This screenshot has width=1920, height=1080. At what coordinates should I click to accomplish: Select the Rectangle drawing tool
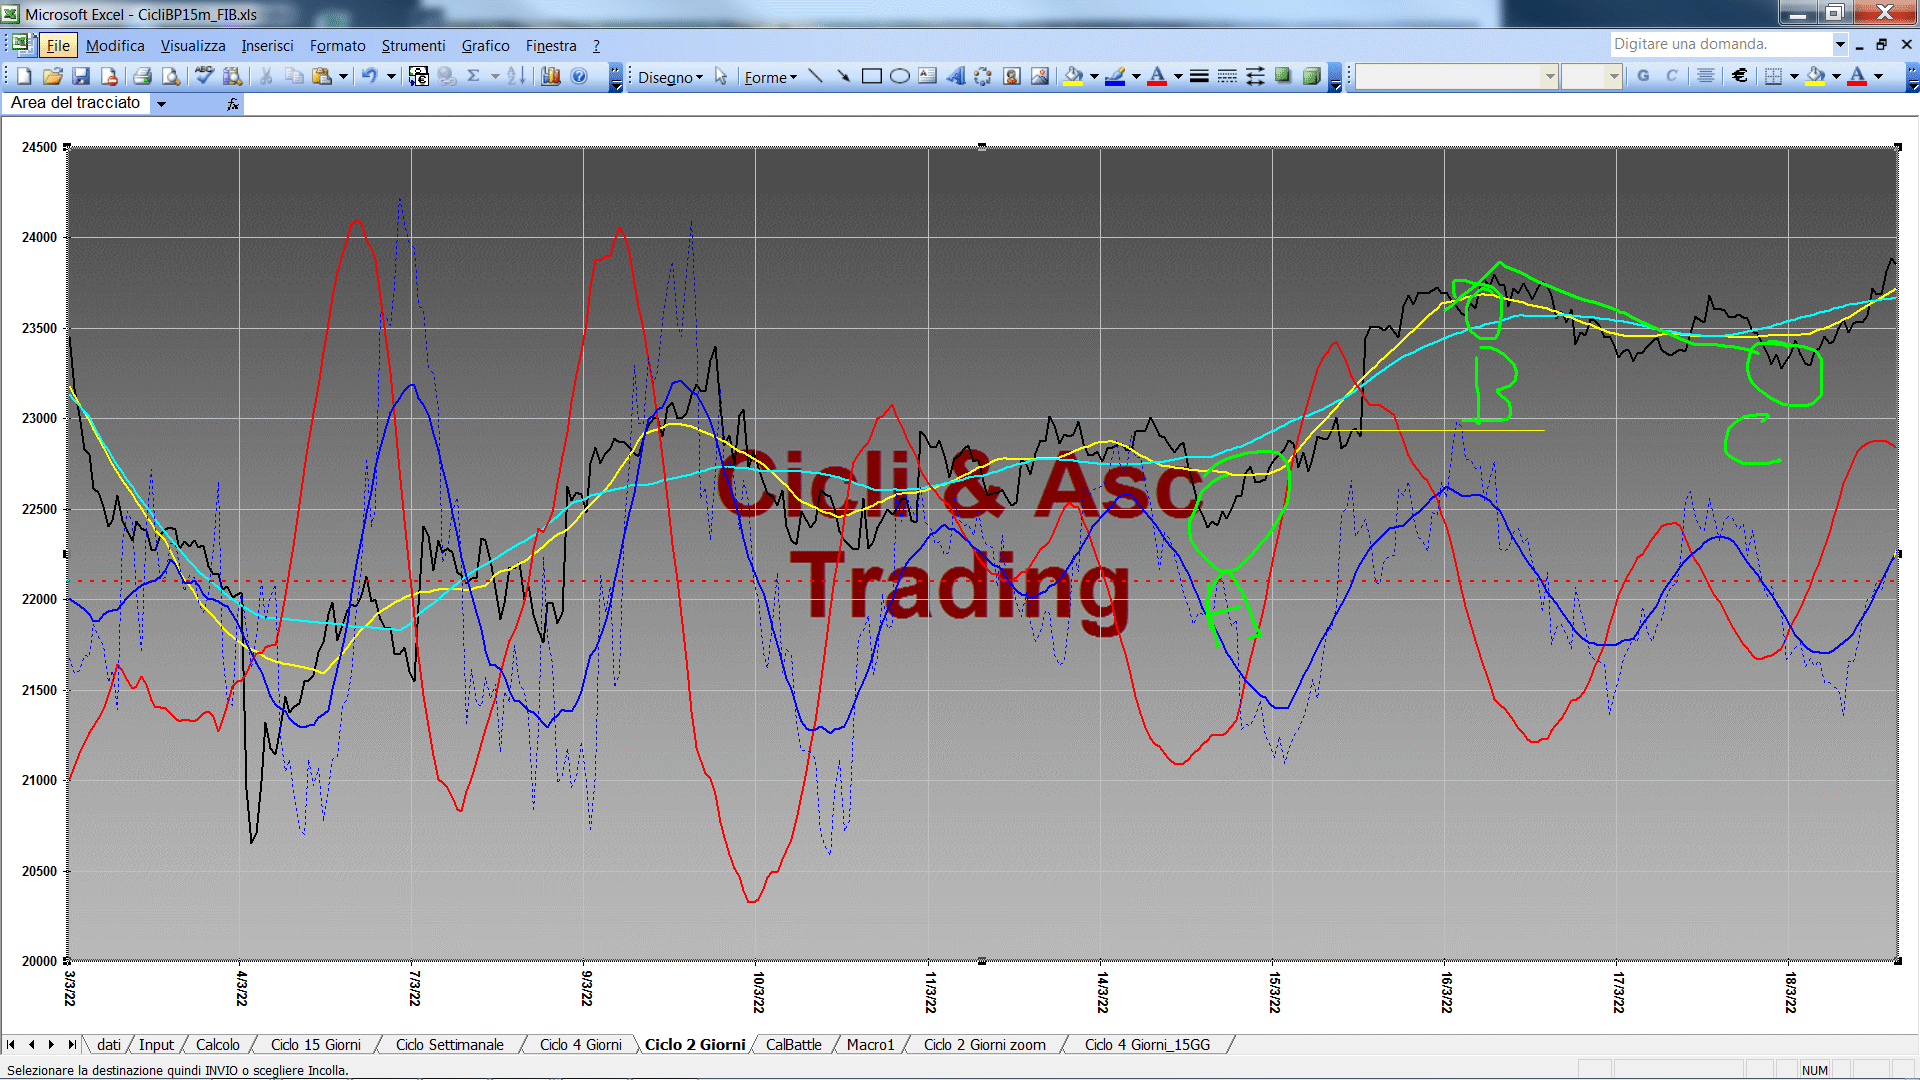[871, 76]
